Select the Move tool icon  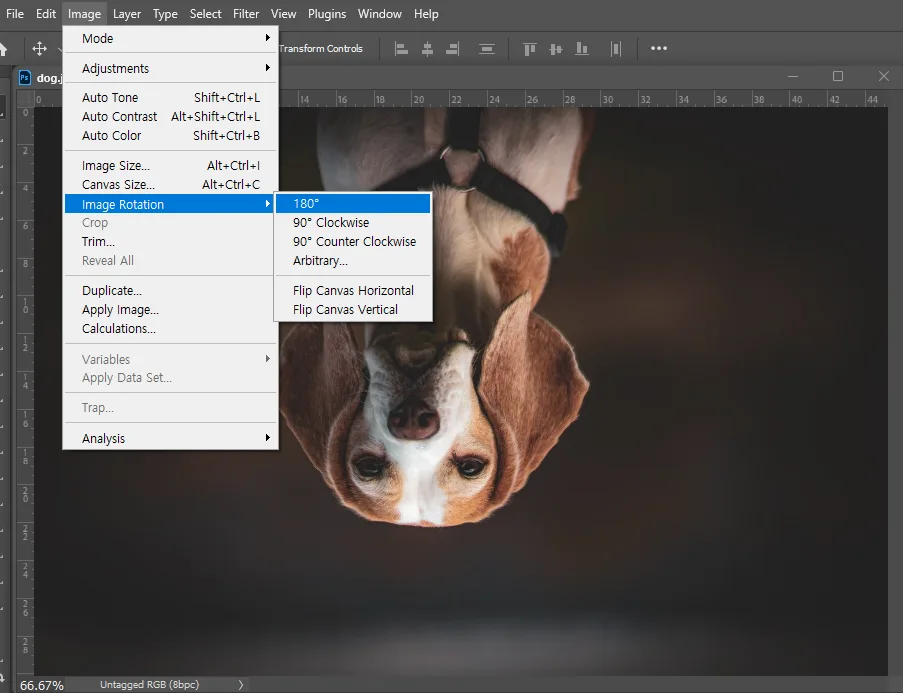[39, 48]
